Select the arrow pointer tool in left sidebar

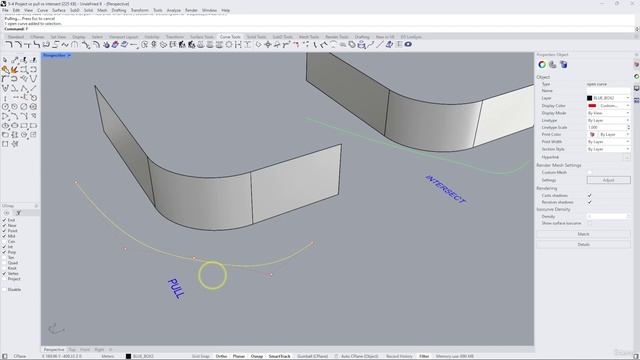[x=5, y=60]
